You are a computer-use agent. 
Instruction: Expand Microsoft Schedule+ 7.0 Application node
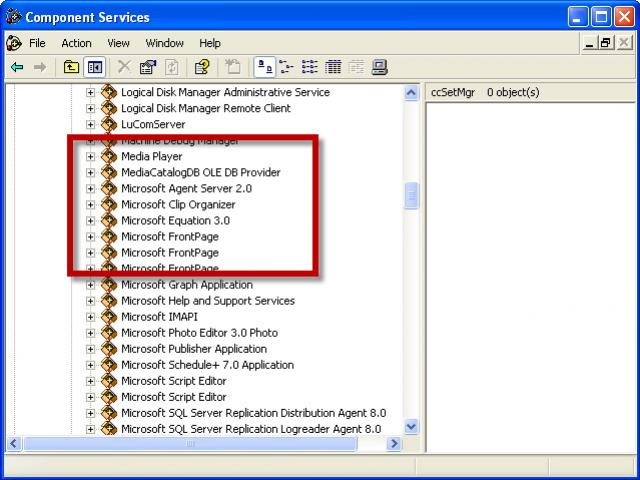90,365
